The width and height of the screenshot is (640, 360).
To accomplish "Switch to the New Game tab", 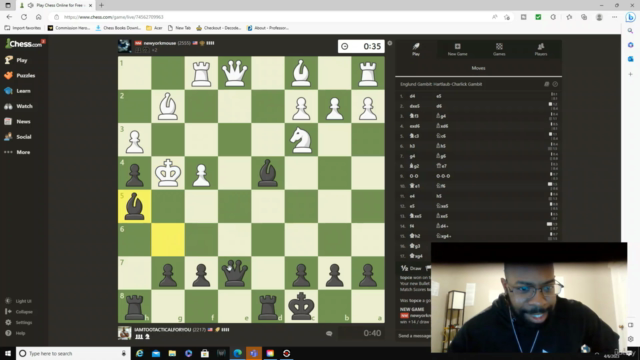I will click(x=458, y=49).
